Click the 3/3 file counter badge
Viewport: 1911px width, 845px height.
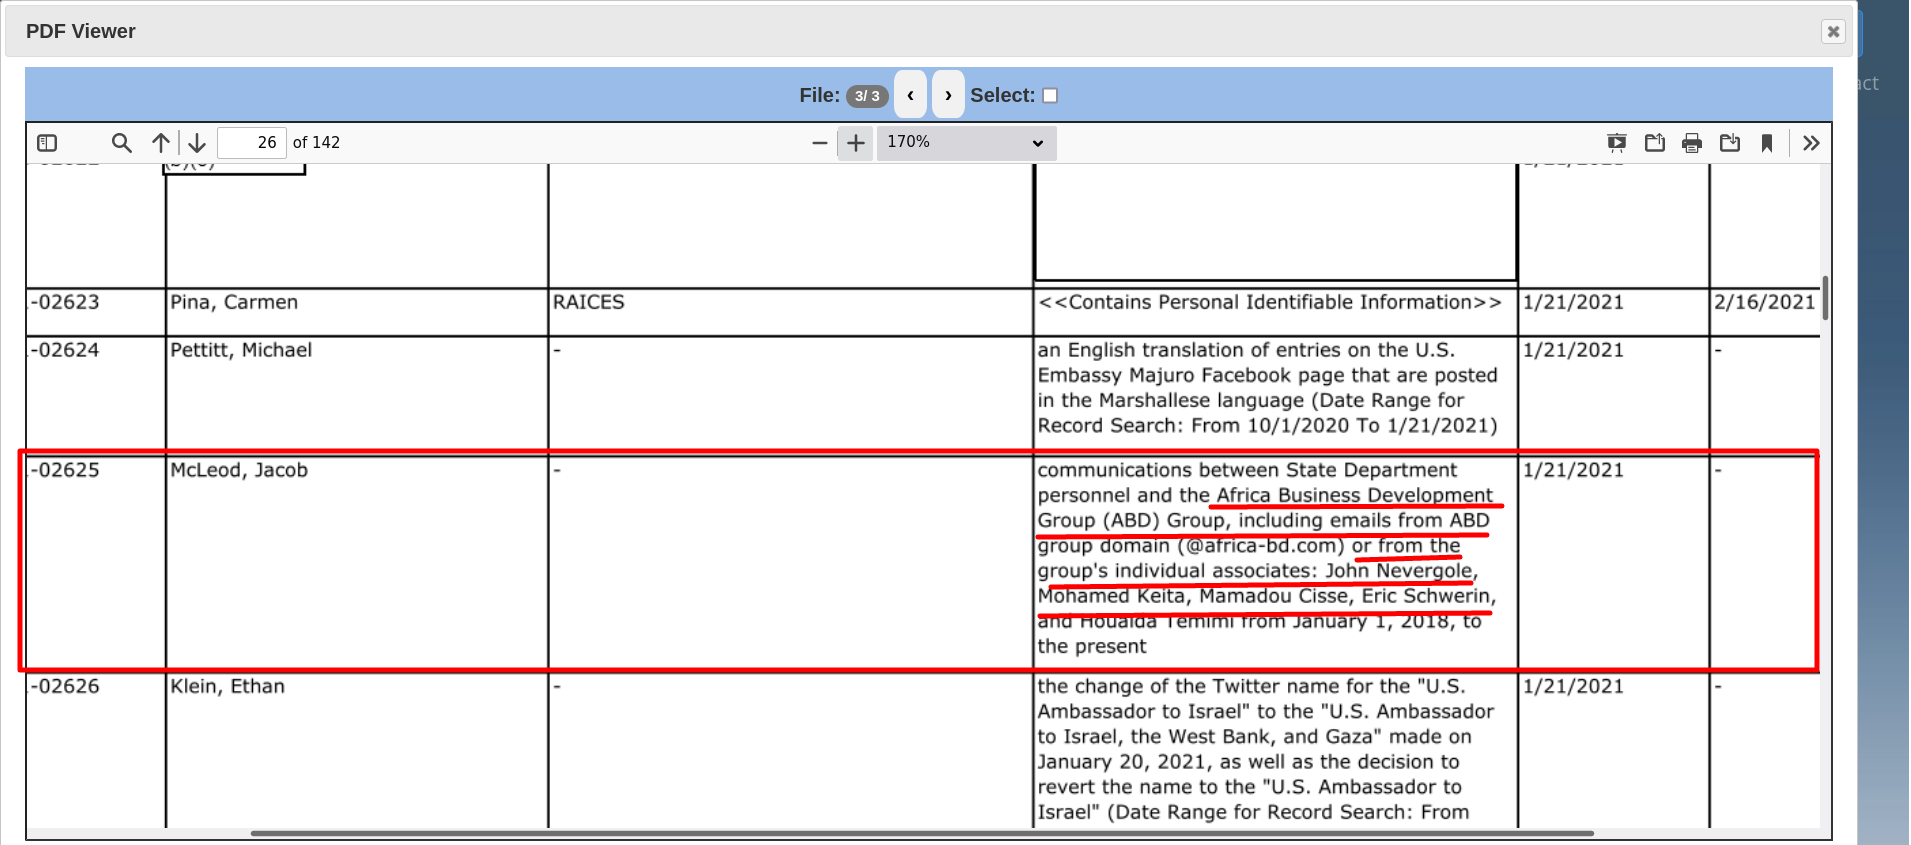[867, 96]
